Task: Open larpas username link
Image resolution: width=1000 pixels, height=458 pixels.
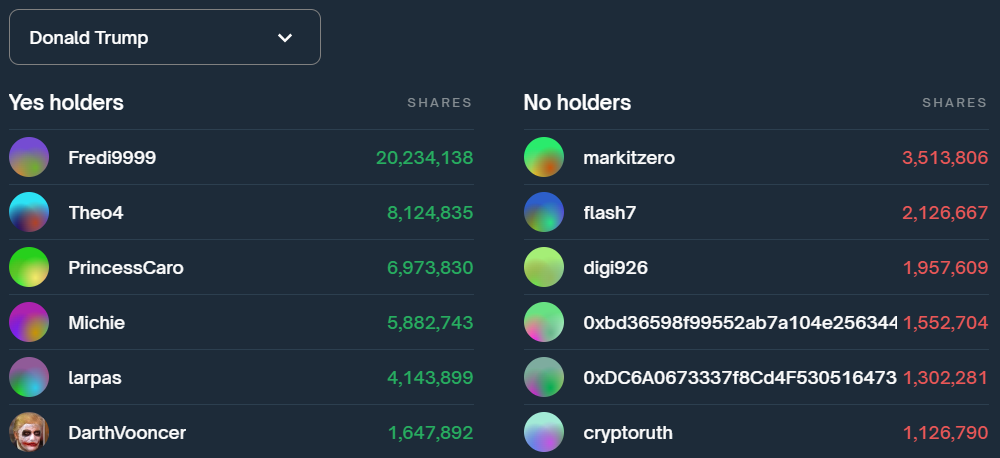Action: [x=95, y=377]
